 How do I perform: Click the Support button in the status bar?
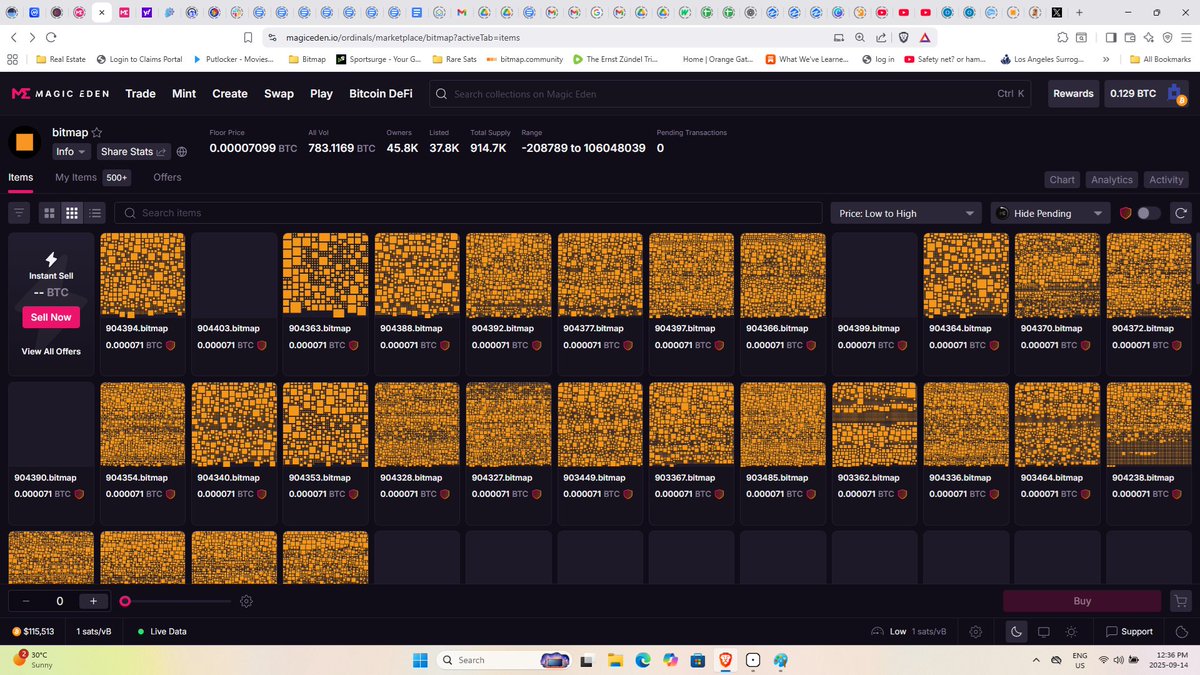[x=1129, y=632]
